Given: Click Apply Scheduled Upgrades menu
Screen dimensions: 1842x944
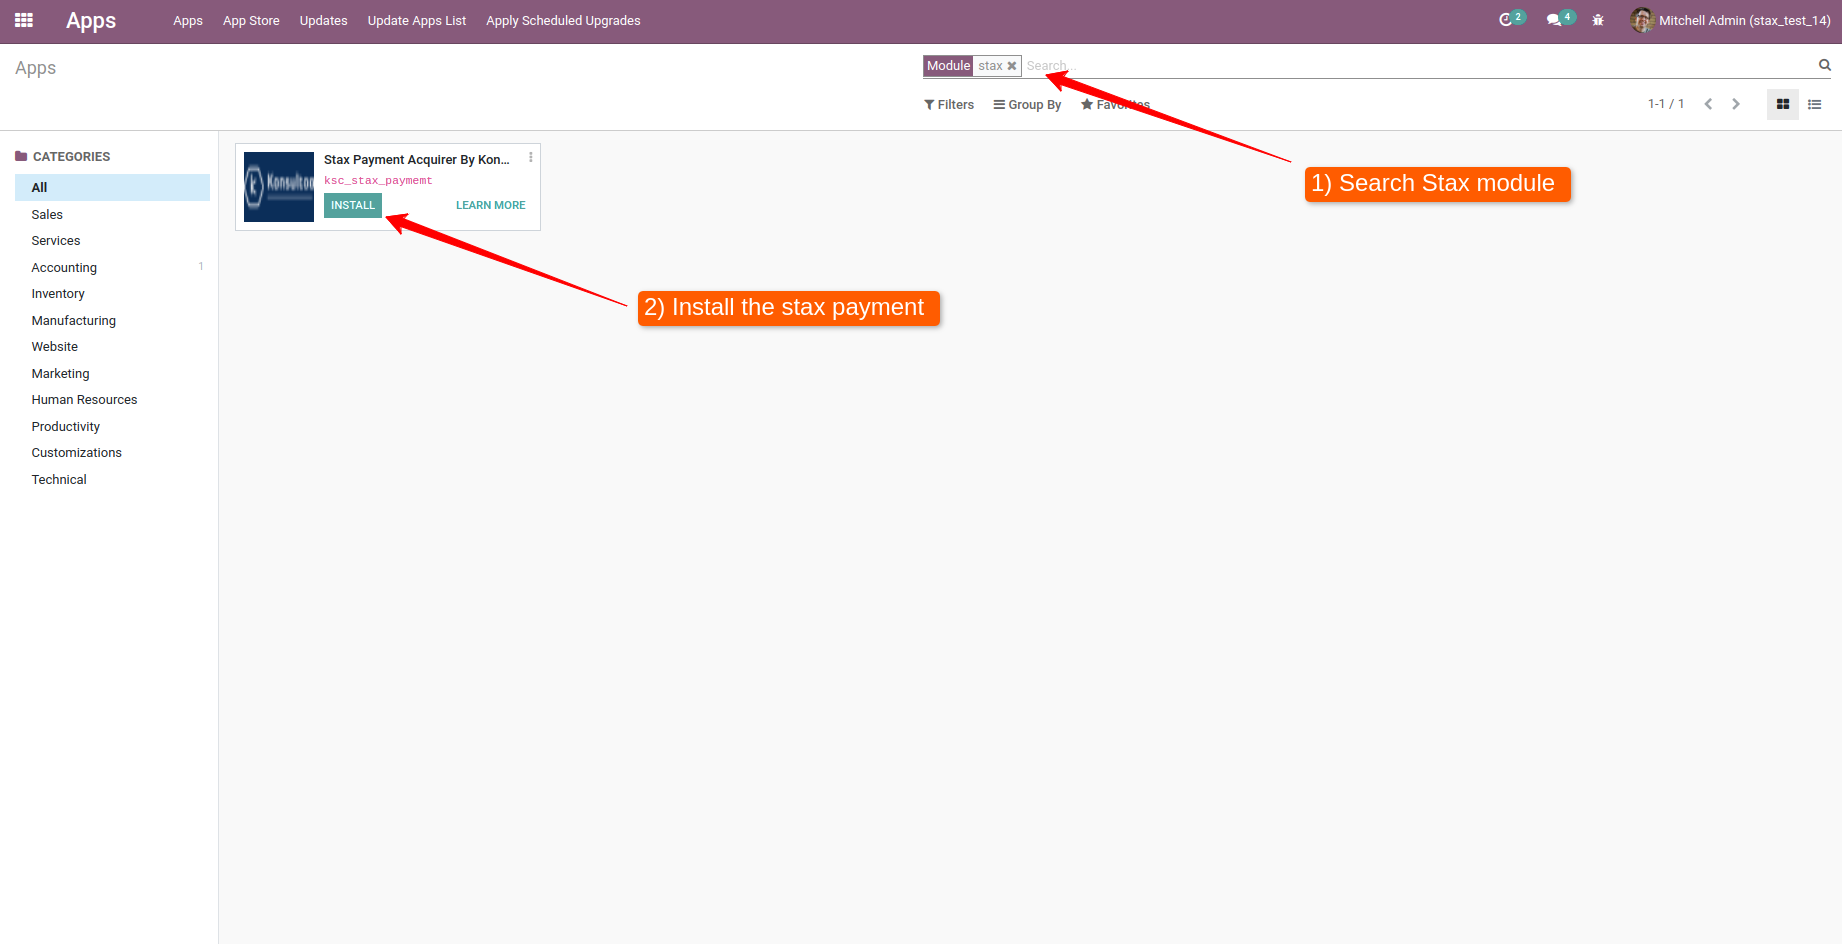Looking at the screenshot, I should [563, 21].
